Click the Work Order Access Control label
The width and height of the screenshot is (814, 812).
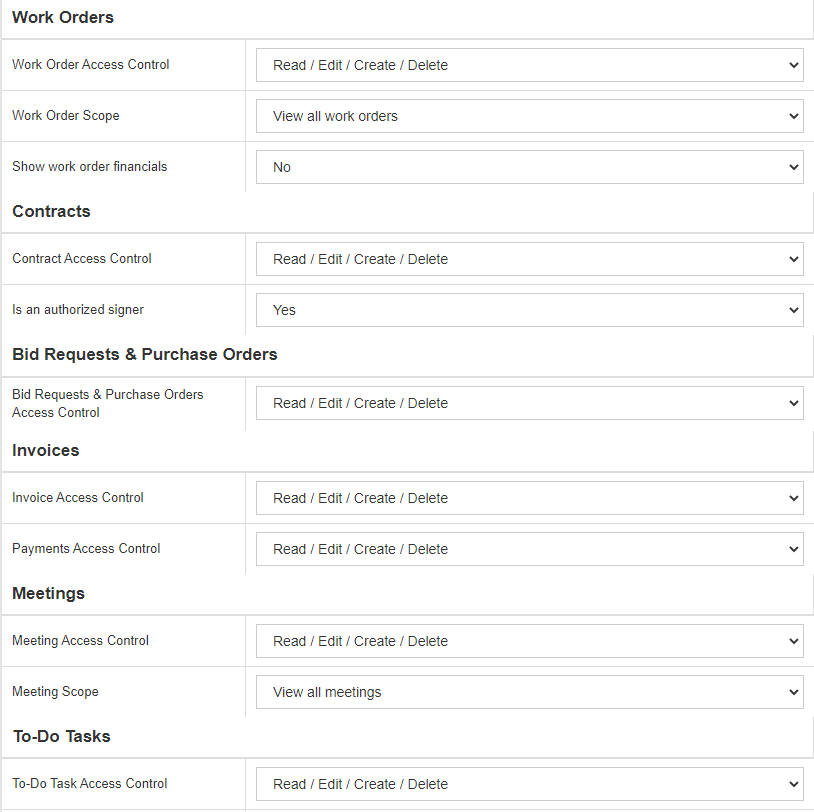pyautogui.click(x=90, y=64)
